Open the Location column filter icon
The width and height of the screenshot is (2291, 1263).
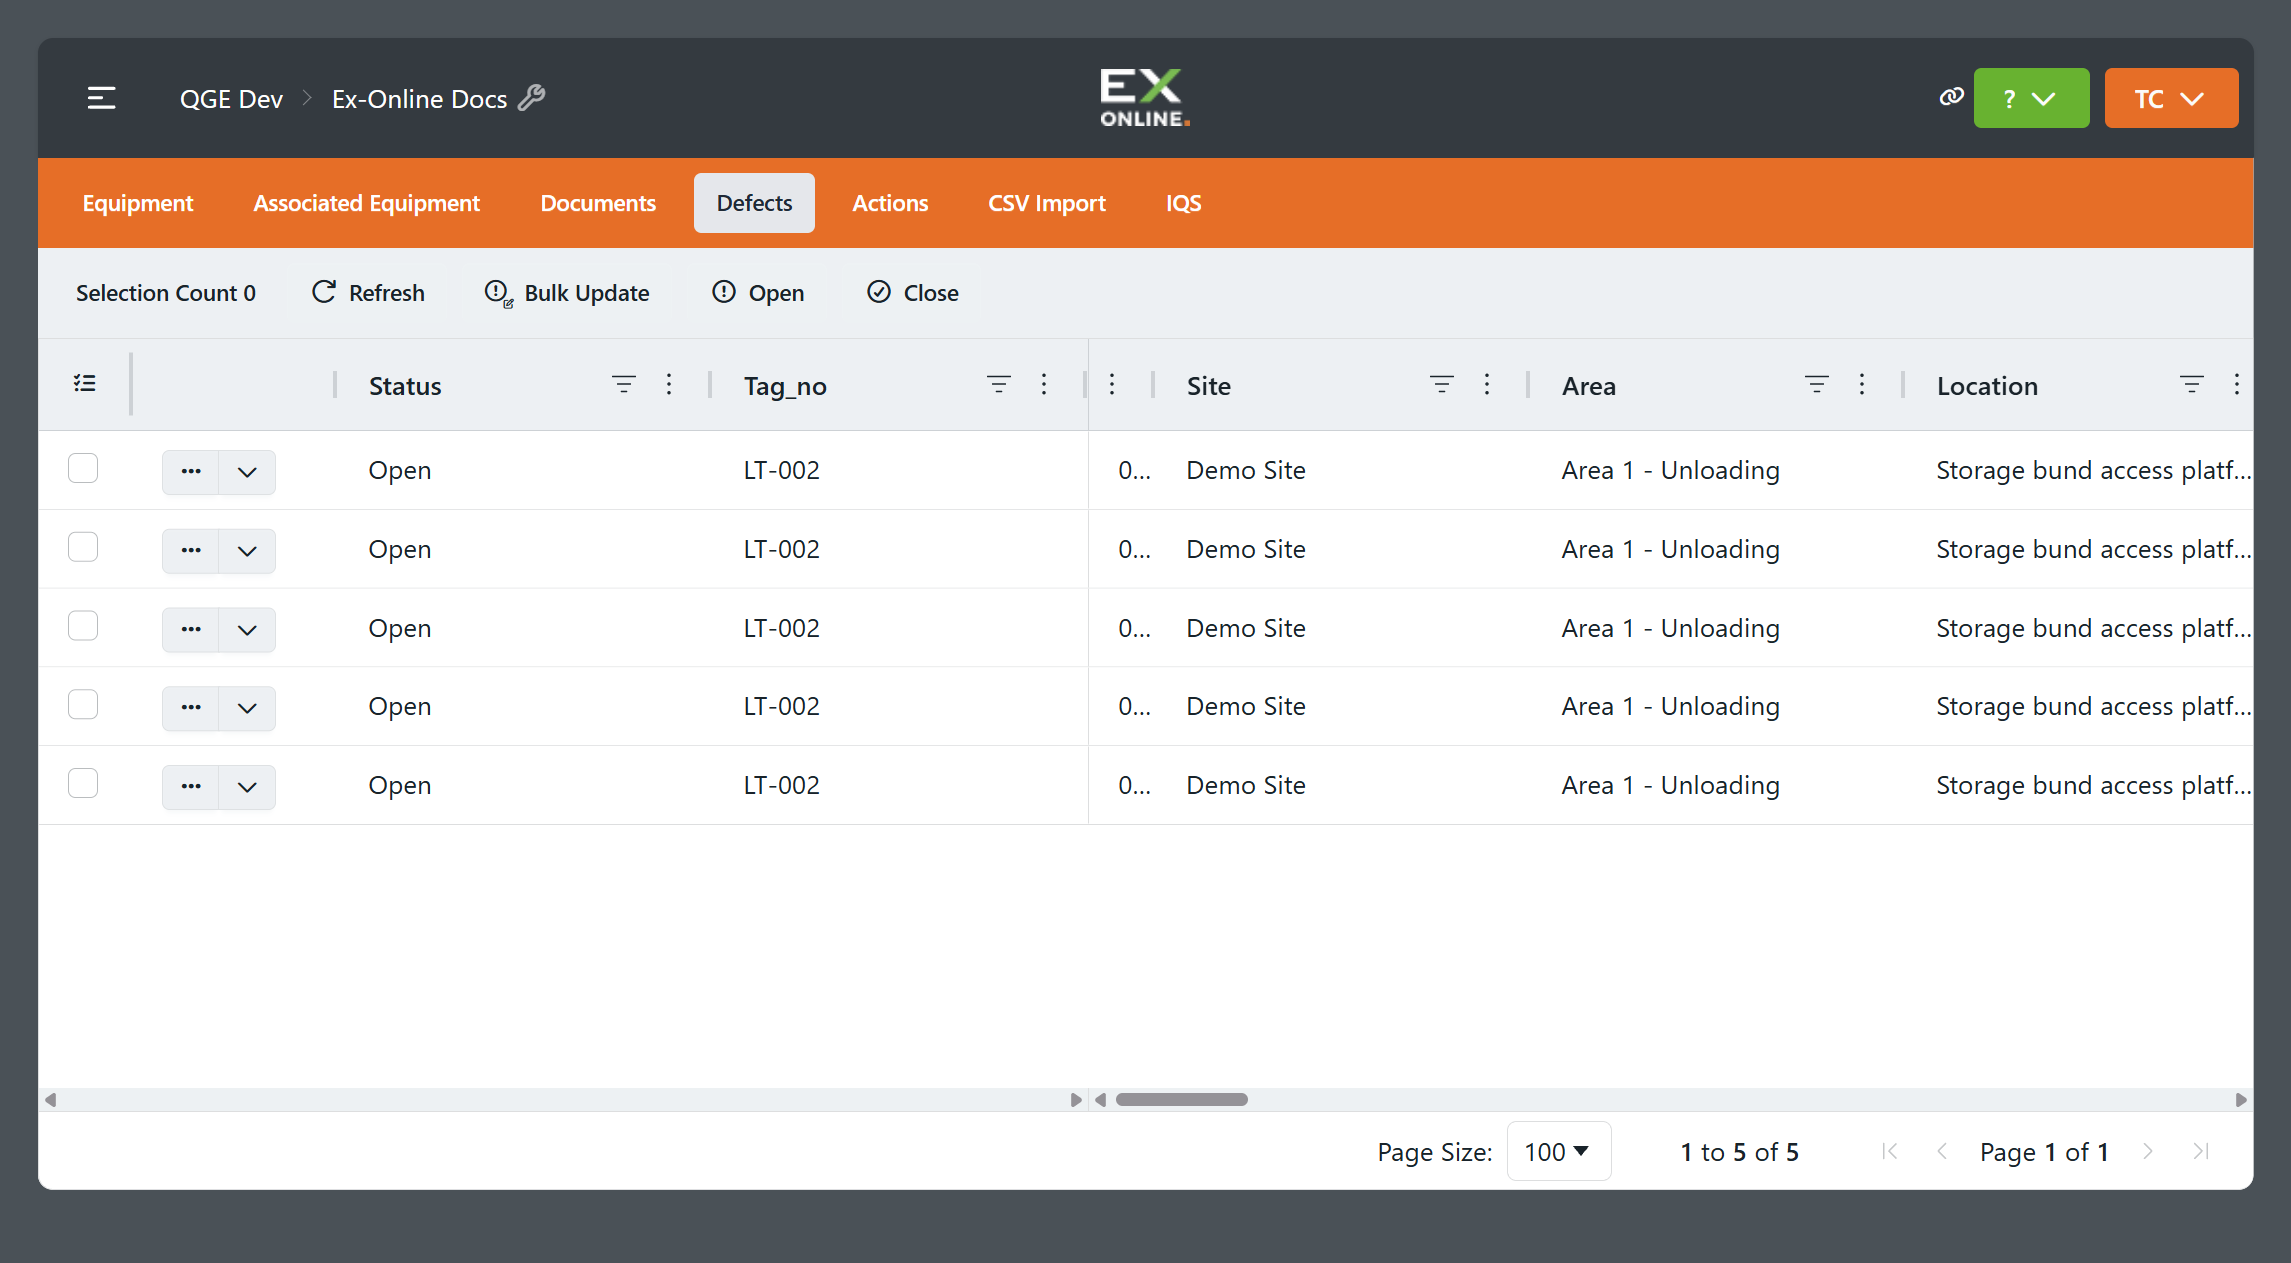[x=2191, y=384]
